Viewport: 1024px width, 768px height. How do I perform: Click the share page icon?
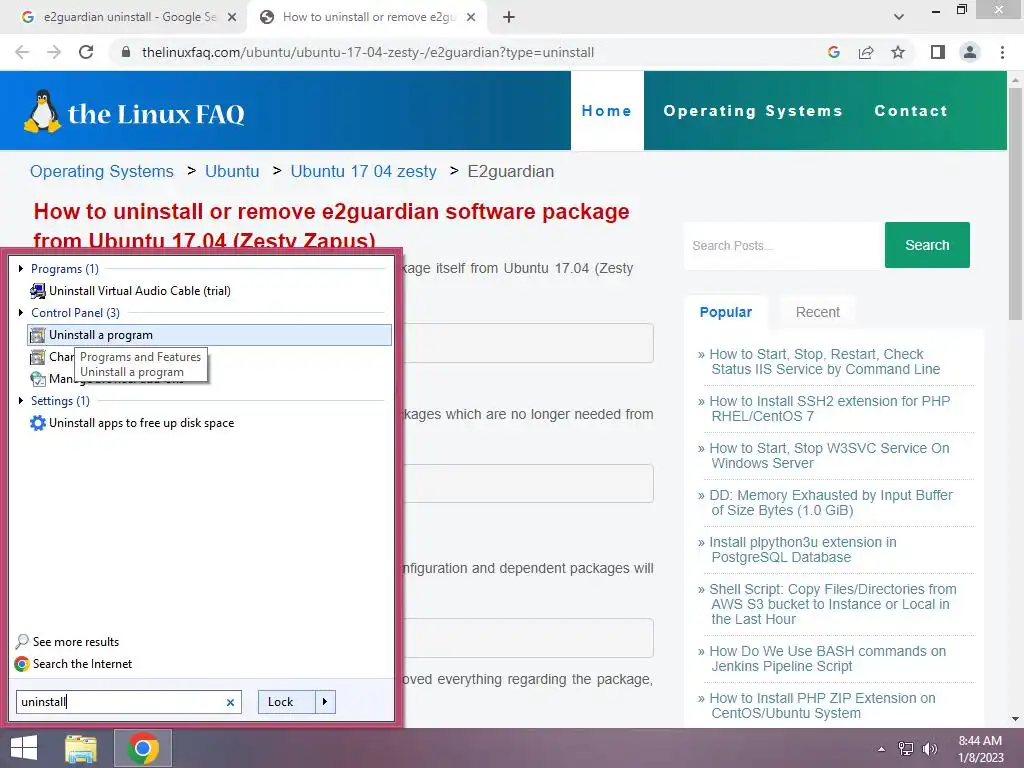[x=866, y=52]
